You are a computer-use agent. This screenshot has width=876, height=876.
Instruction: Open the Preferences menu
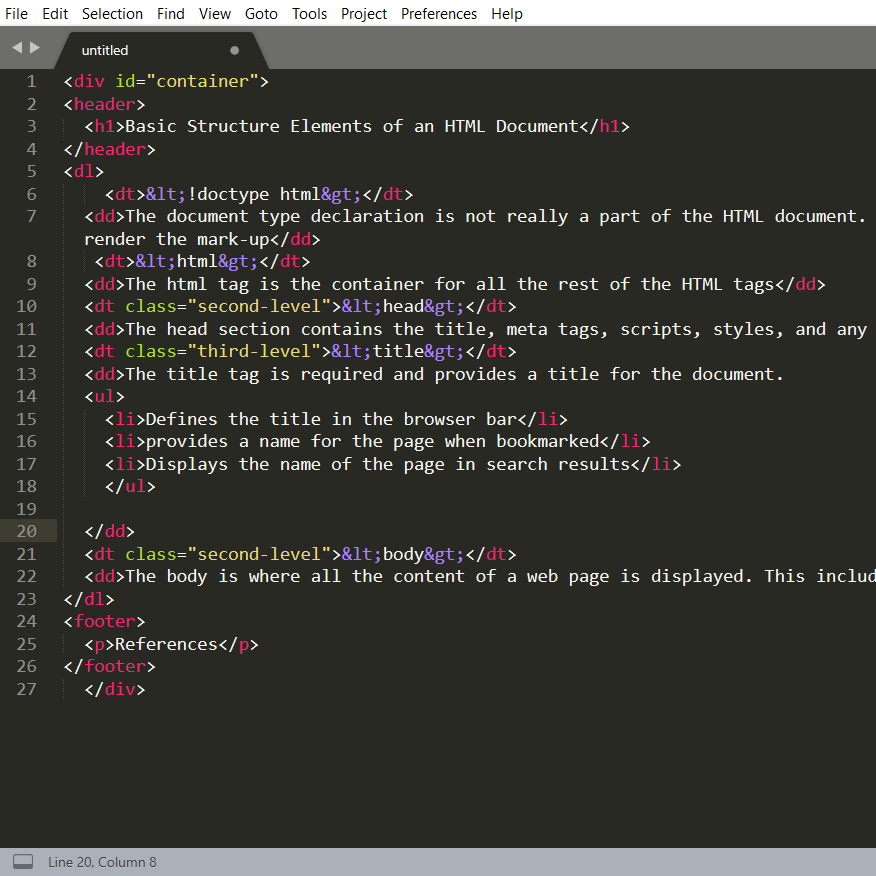[439, 13]
